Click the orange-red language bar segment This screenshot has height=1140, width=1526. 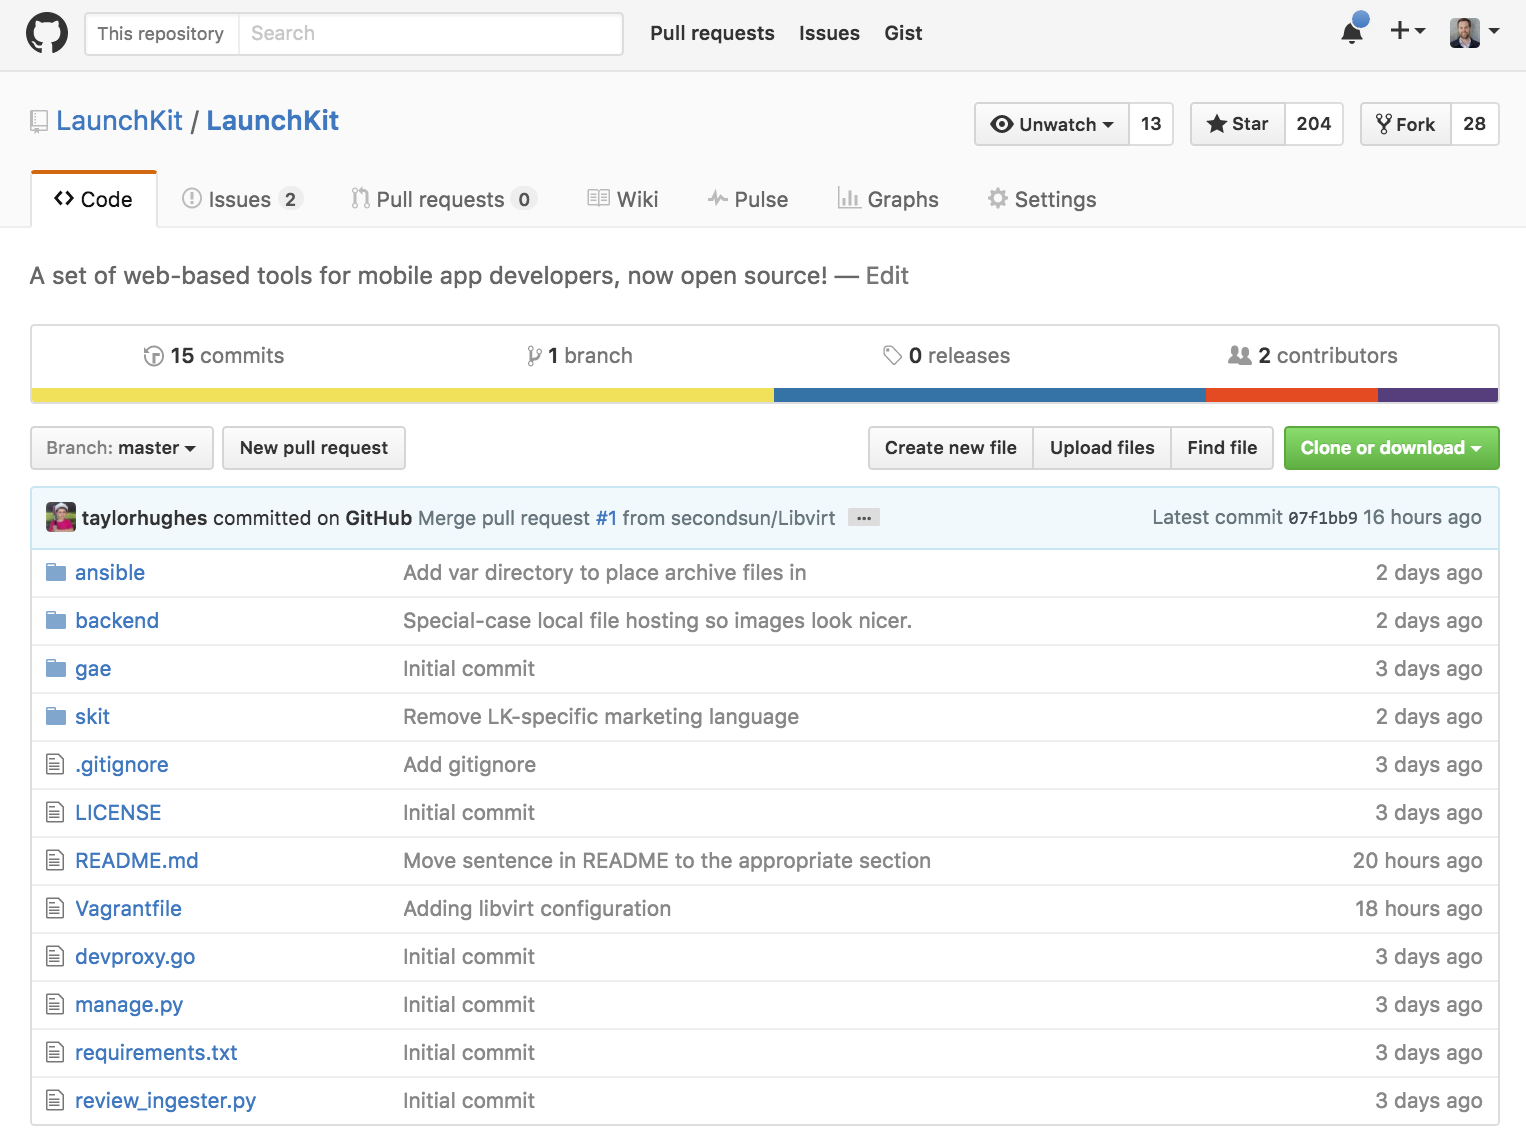pos(1292,395)
